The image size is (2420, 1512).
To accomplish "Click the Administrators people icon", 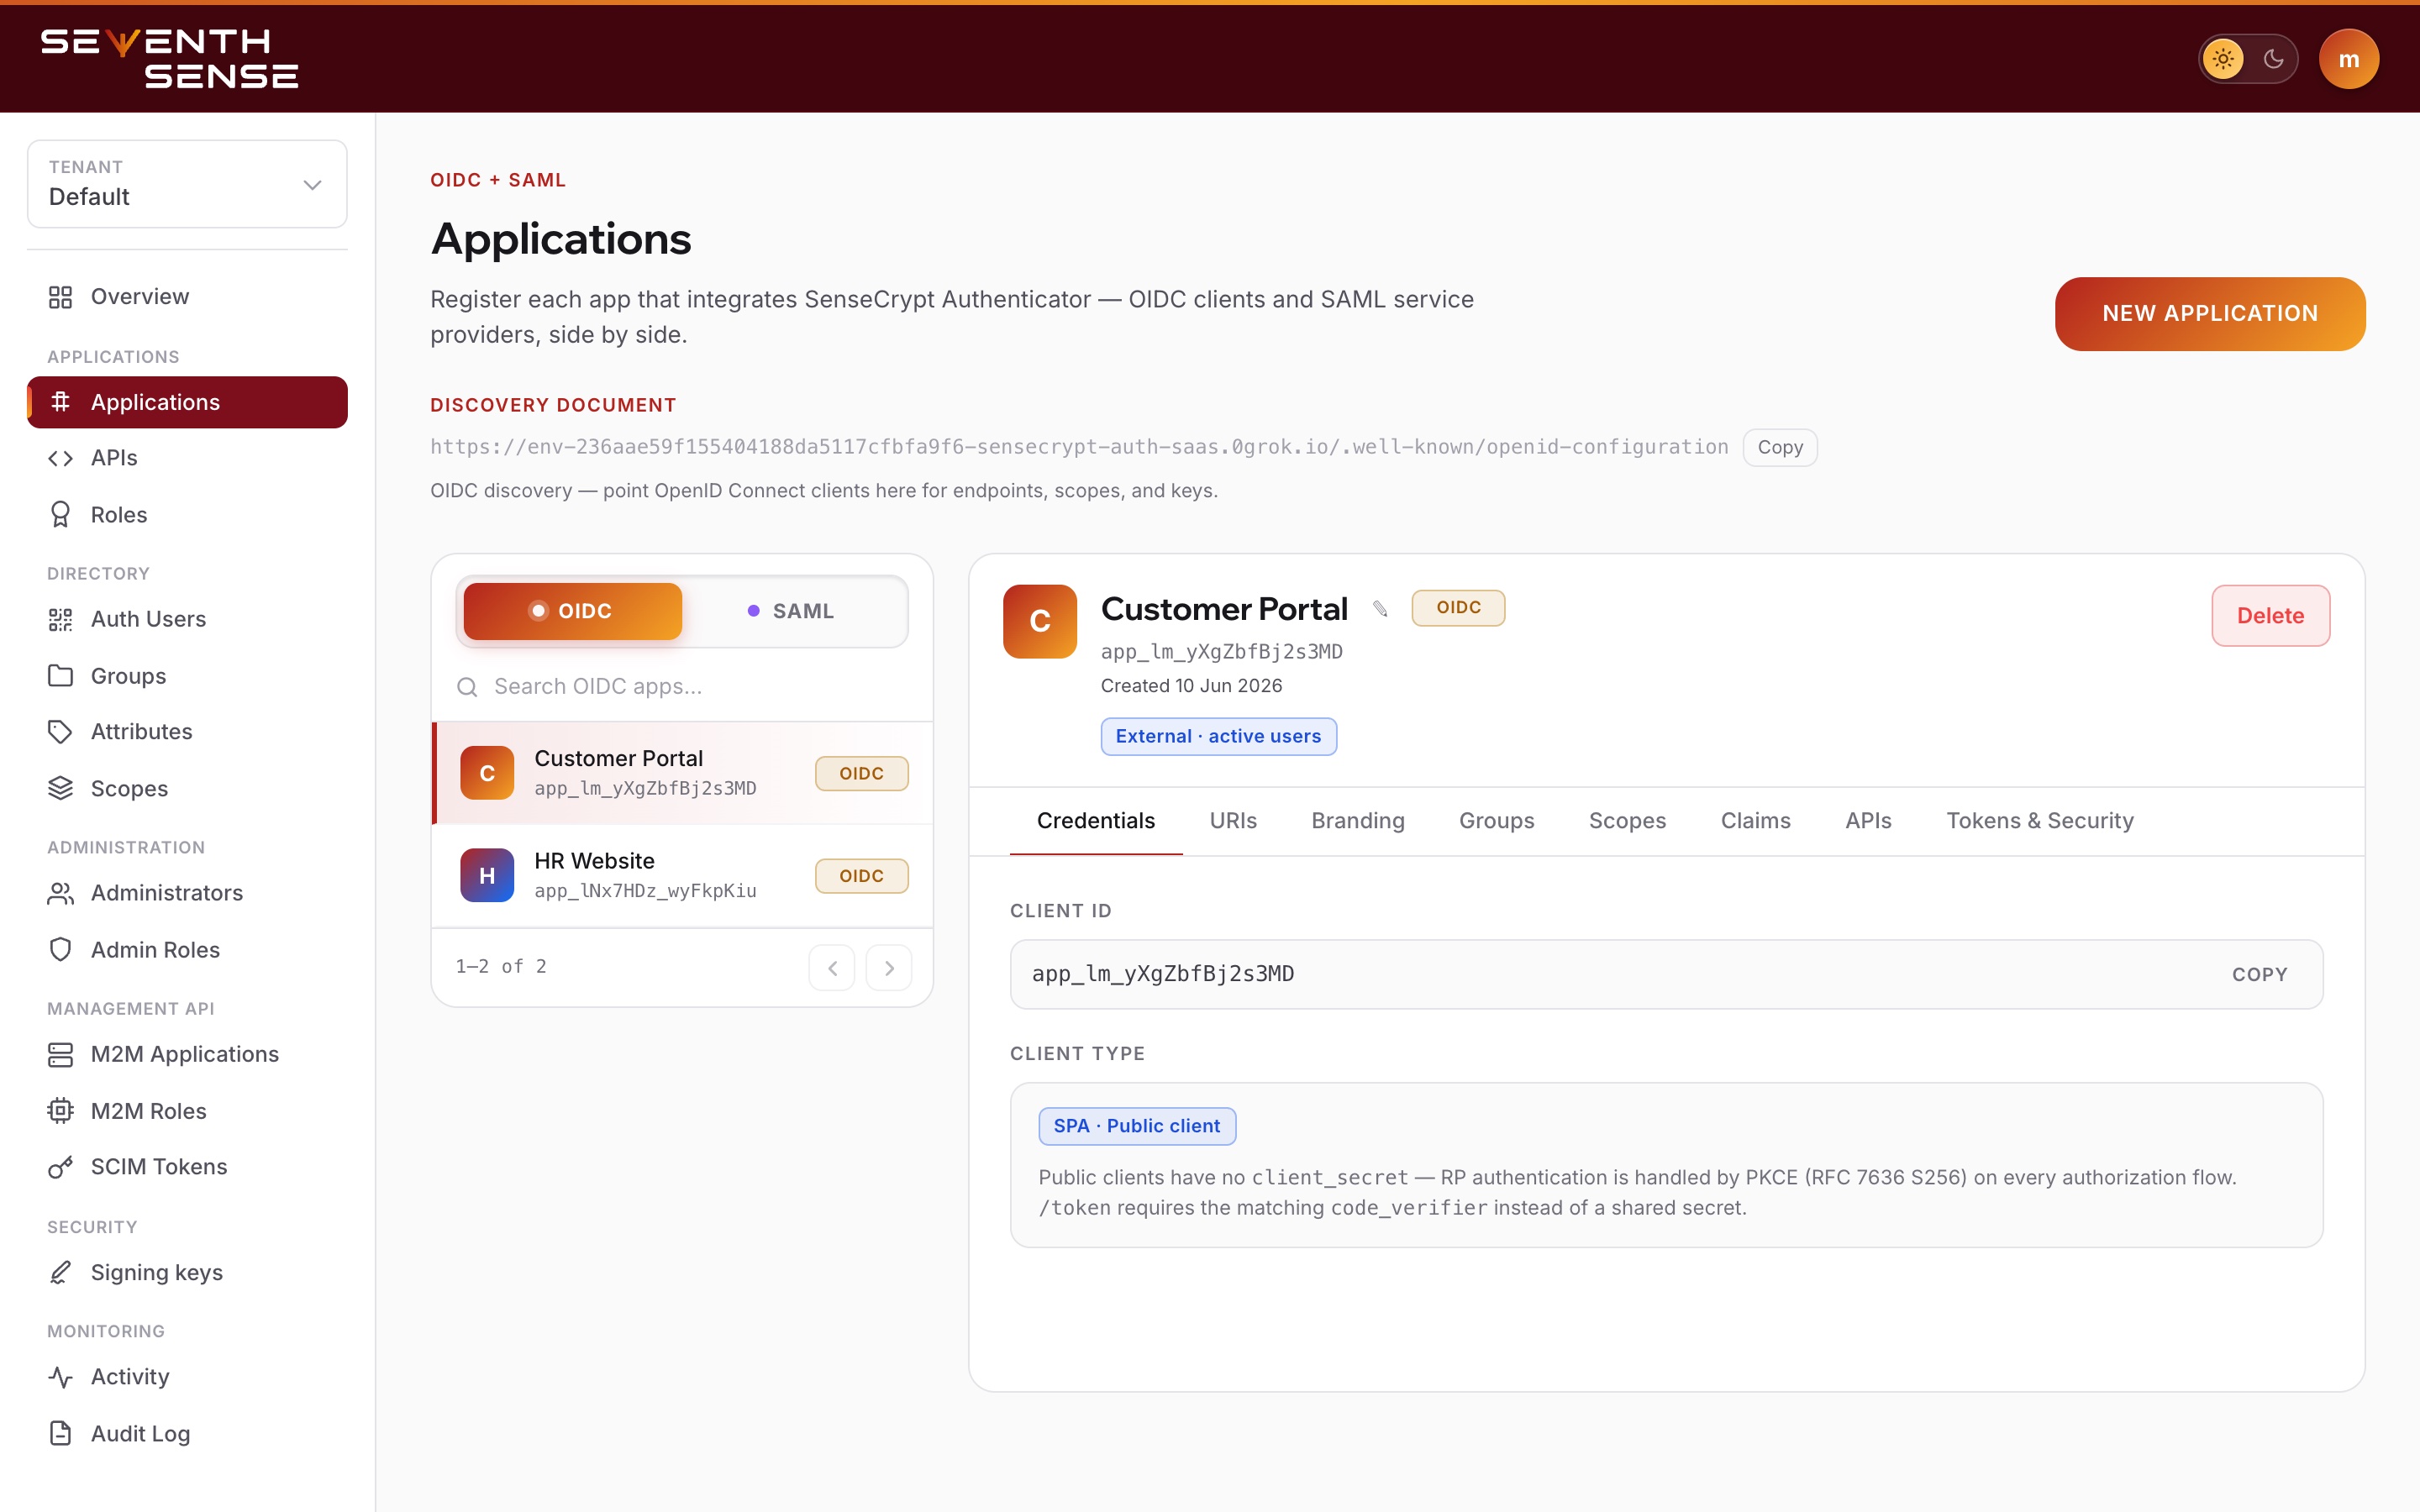I will (60, 893).
